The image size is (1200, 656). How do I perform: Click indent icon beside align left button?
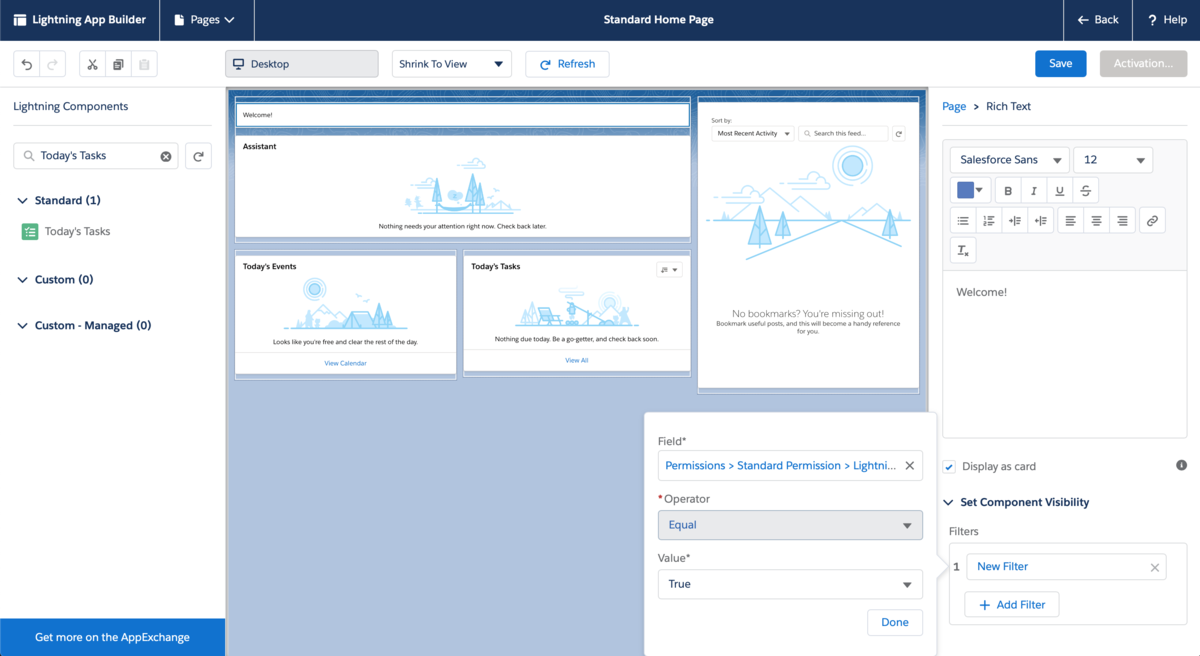click(1041, 221)
